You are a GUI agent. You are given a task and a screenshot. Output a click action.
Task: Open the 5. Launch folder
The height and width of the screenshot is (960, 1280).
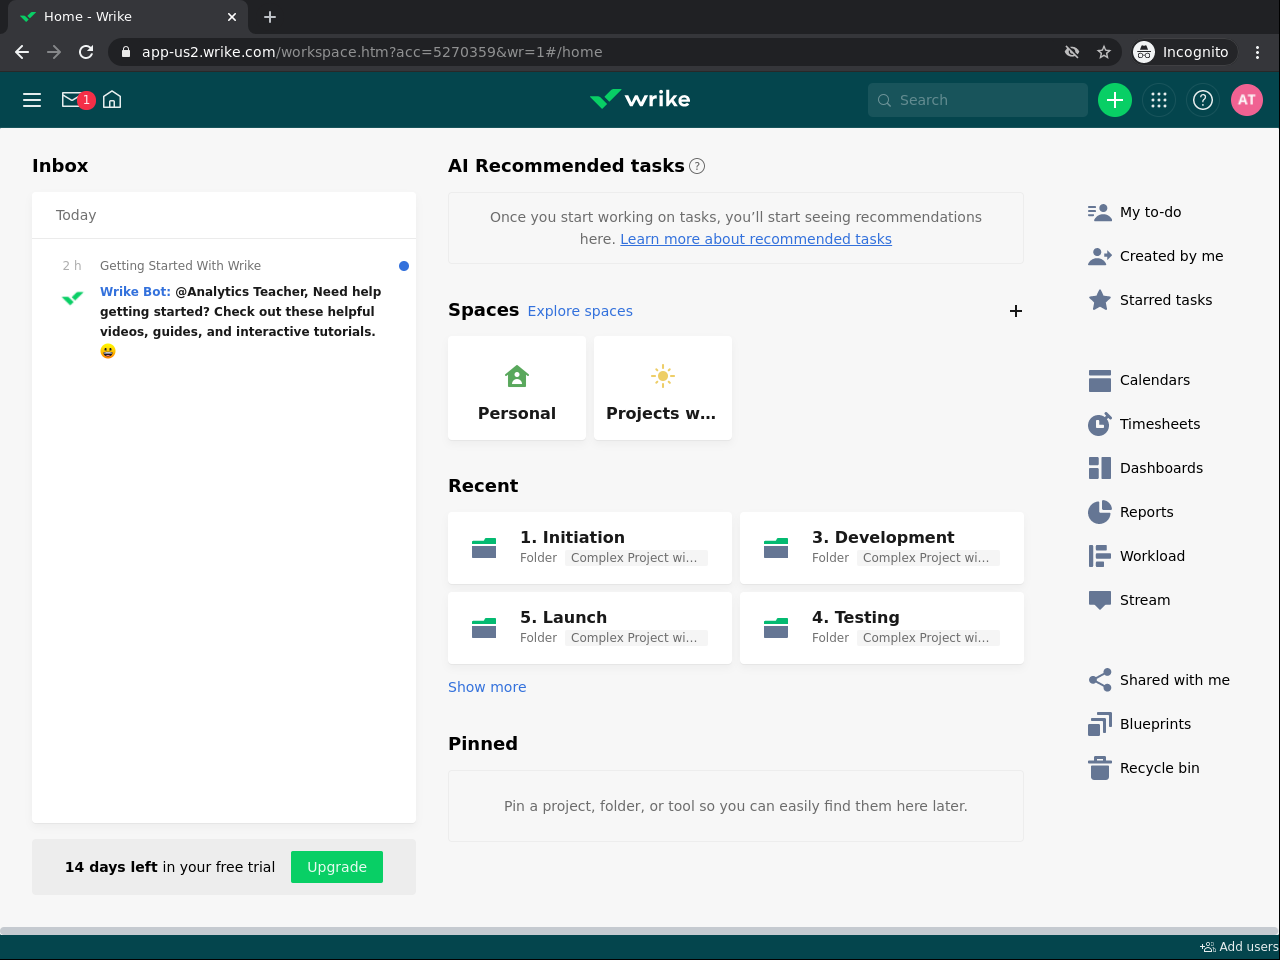coord(590,628)
